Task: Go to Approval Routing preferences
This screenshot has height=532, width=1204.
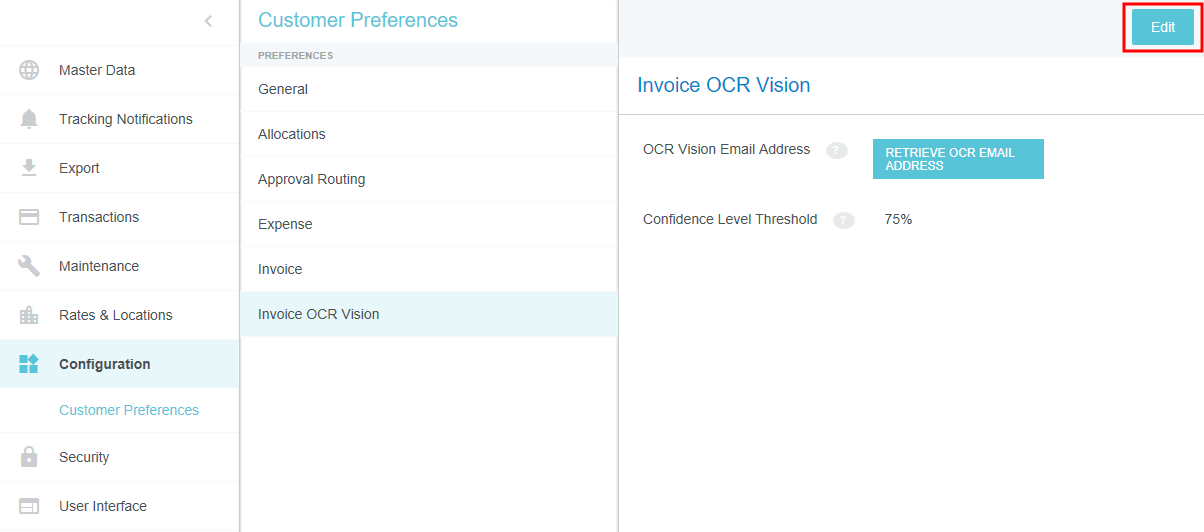Action: click(312, 179)
